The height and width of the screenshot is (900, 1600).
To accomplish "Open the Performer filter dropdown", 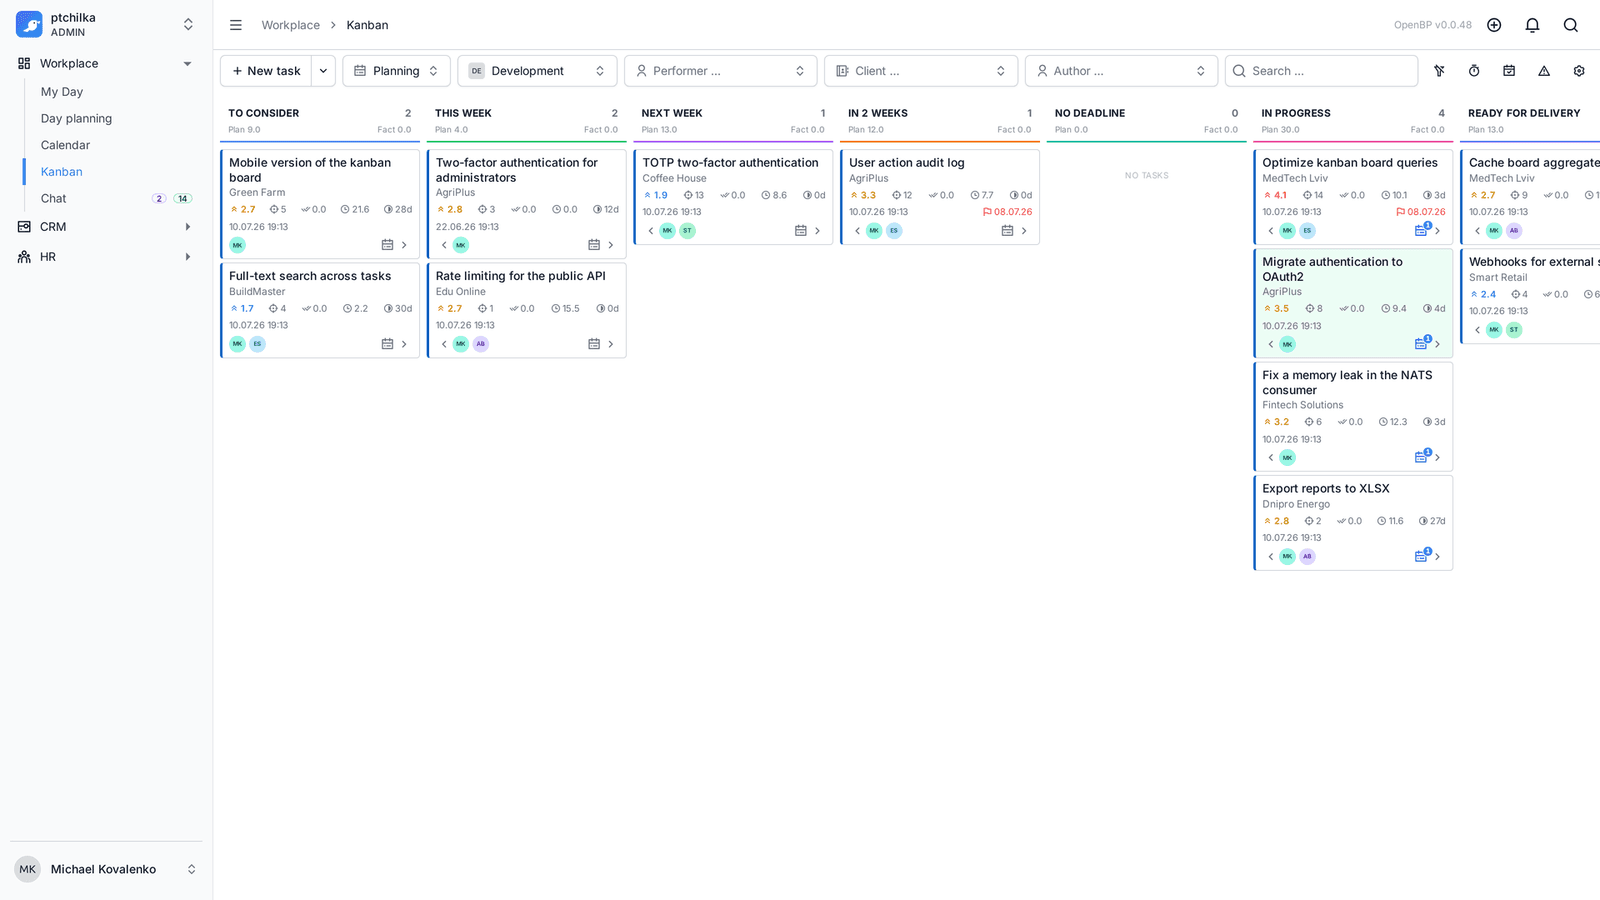I will click(721, 71).
